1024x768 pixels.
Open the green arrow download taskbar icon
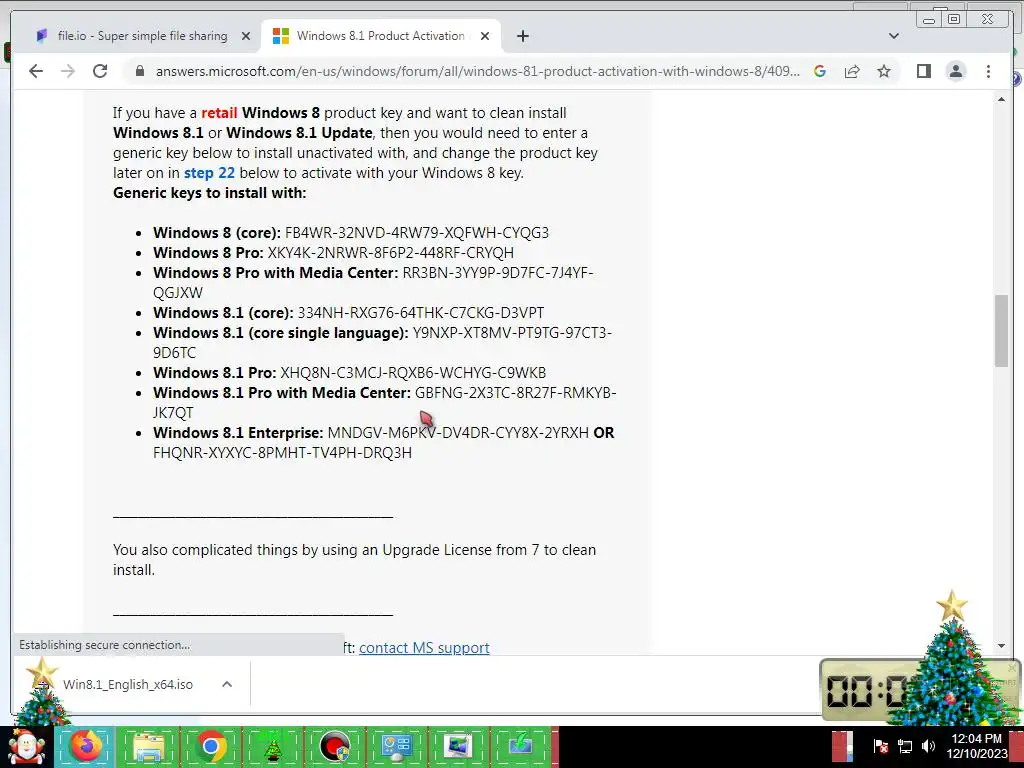click(x=520, y=746)
